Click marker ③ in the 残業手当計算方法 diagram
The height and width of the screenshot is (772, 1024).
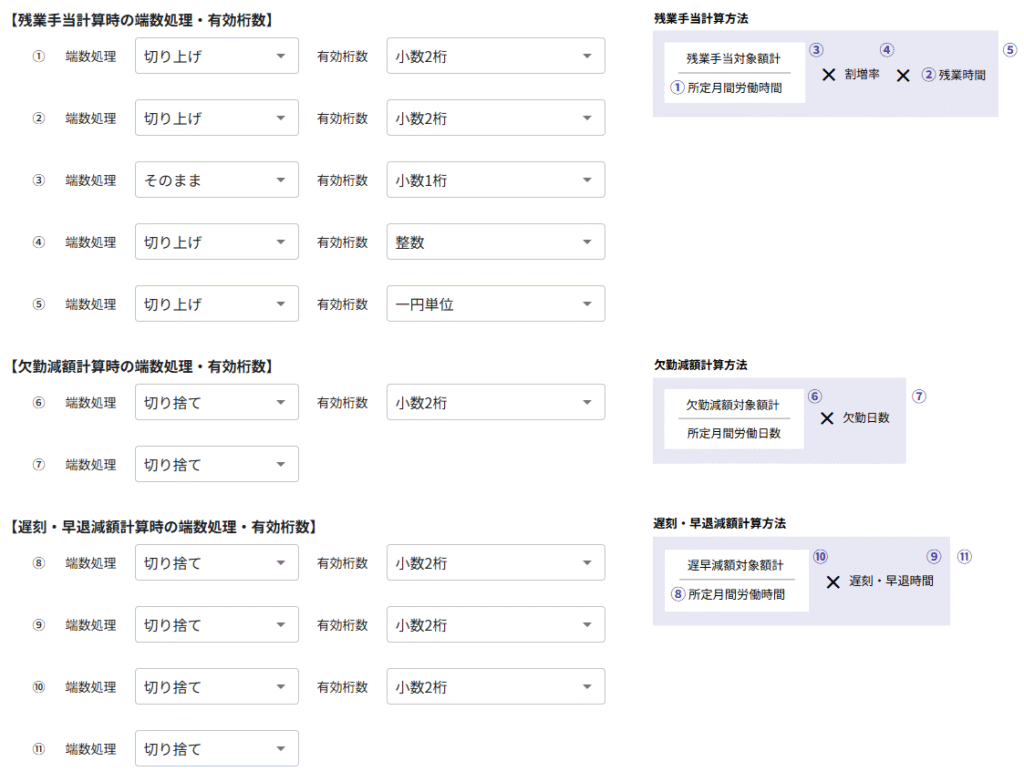coord(816,50)
